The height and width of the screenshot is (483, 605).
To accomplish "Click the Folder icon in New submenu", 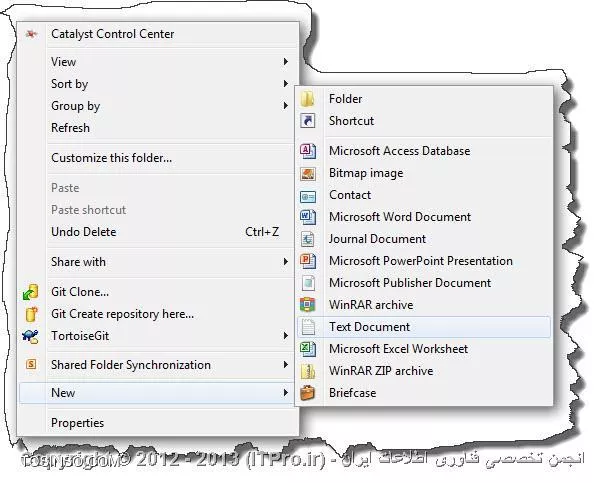I will click(308, 99).
